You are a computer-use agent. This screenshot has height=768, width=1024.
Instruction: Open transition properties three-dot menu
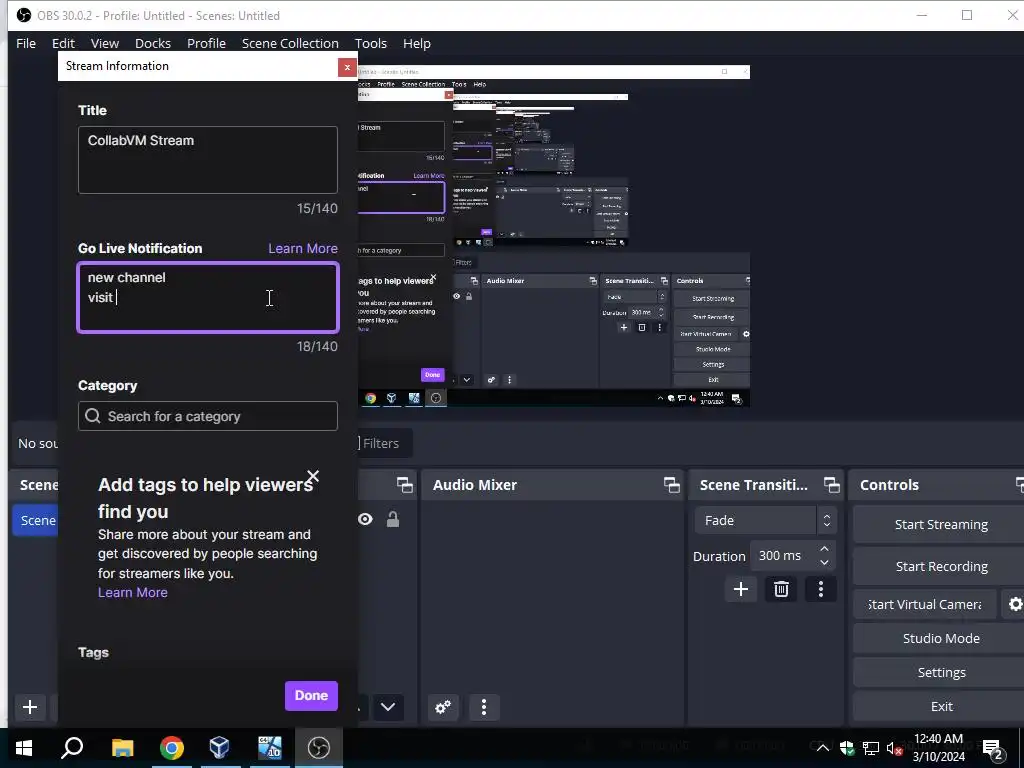[x=821, y=589]
